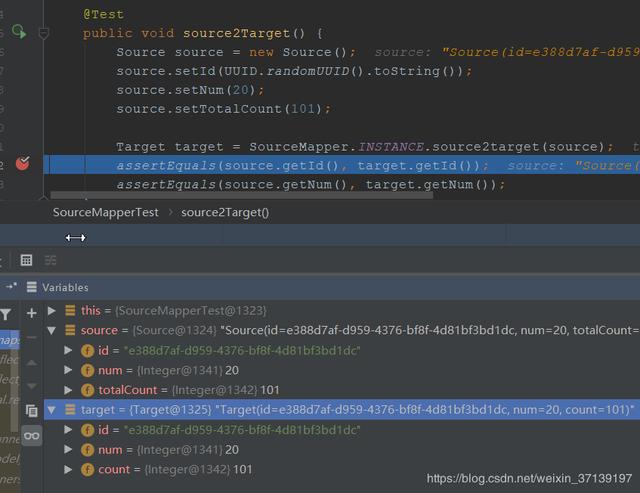
Task: Click the field icon beside target num
Action: coord(87,450)
